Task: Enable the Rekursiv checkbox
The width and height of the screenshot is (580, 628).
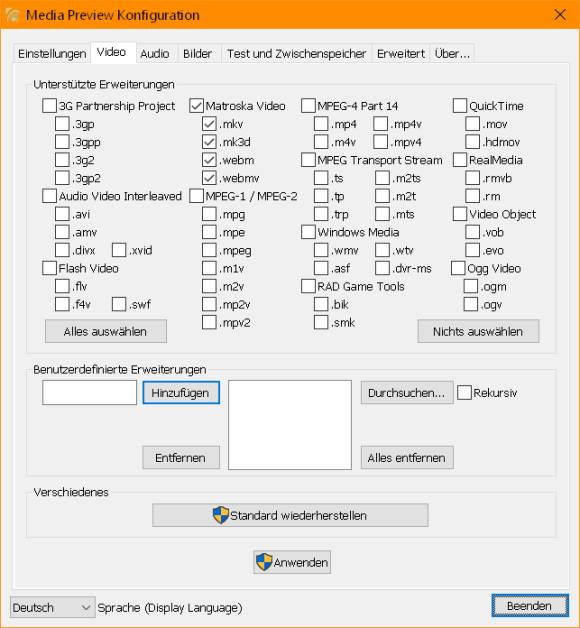Action: click(464, 392)
